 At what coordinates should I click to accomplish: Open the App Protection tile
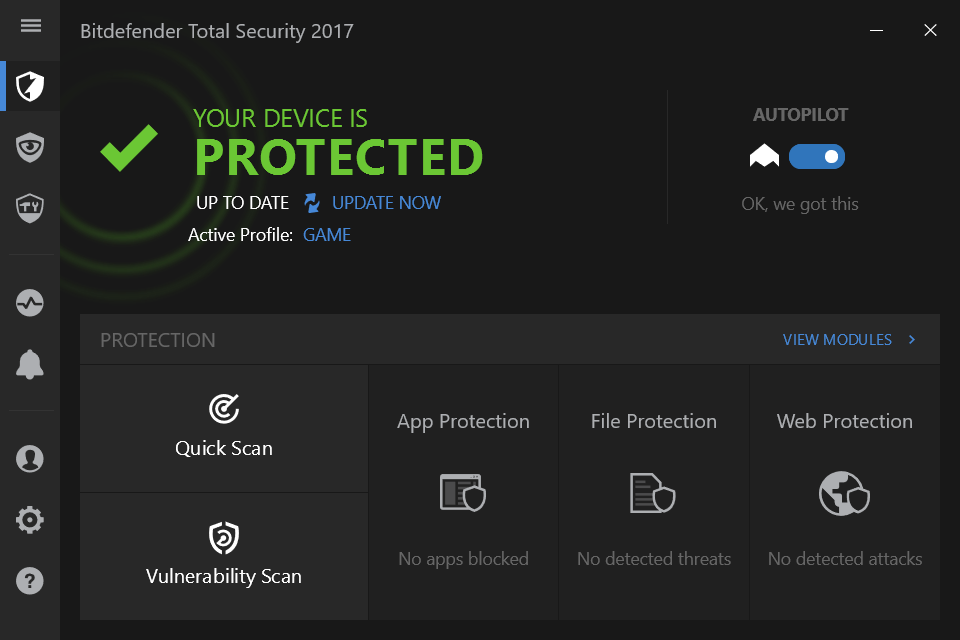[x=463, y=492]
